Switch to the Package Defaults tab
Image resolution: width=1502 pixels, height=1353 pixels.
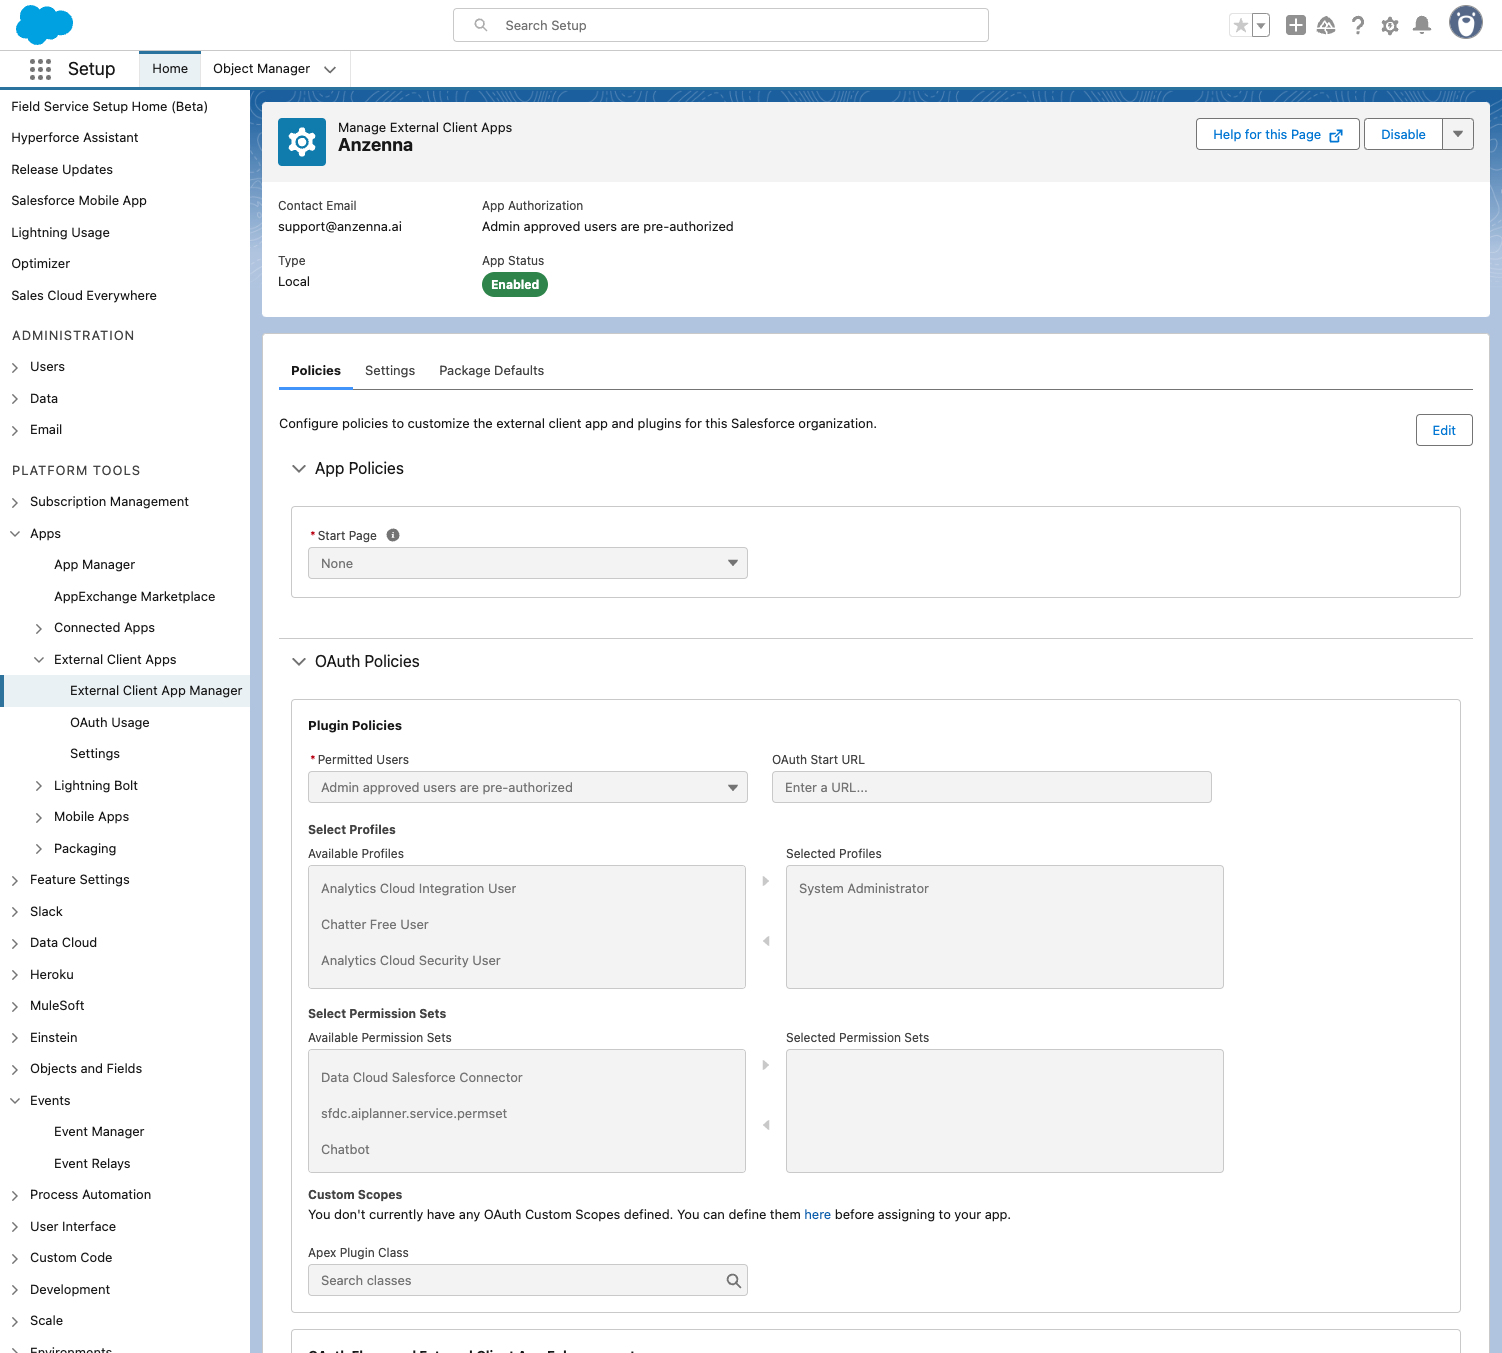491,371
